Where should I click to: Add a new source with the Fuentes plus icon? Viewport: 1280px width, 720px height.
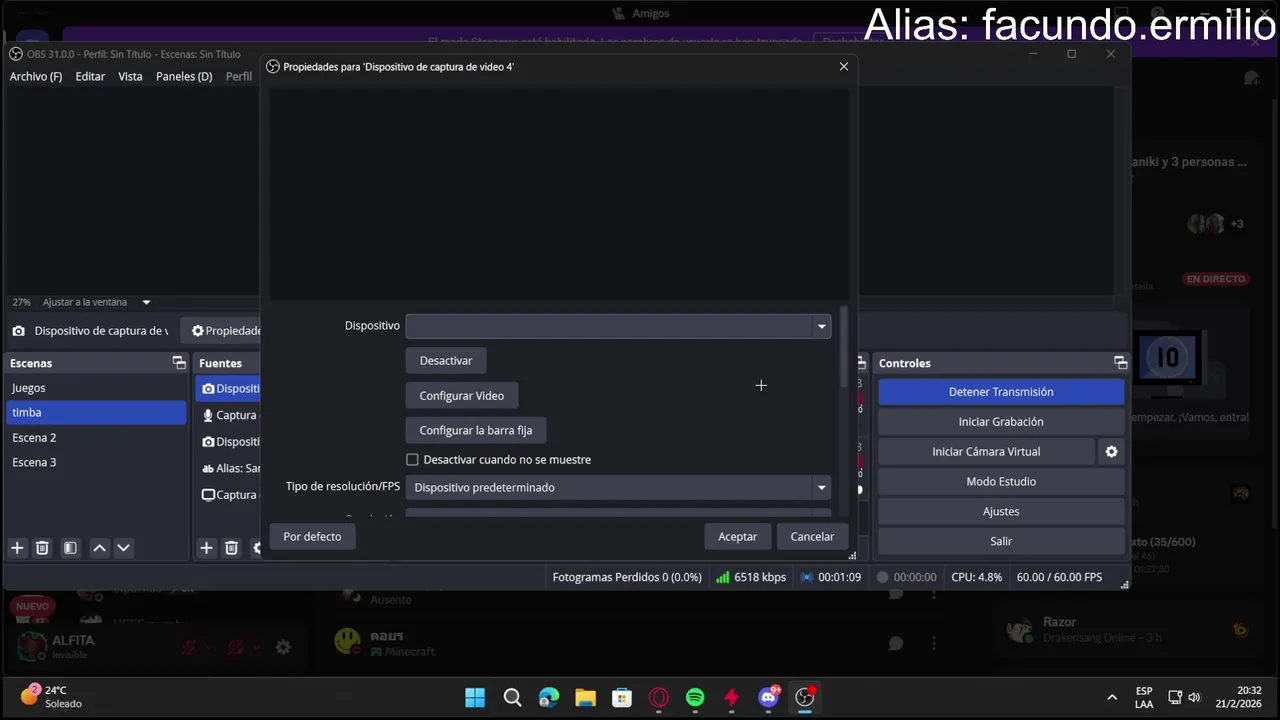pyautogui.click(x=206, y=548)
